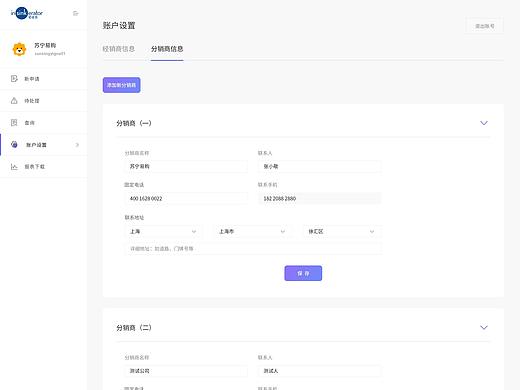Expand the 账户设置 submenu arrow
Viewport: 520px width, 390px height.
pos(77,145)
